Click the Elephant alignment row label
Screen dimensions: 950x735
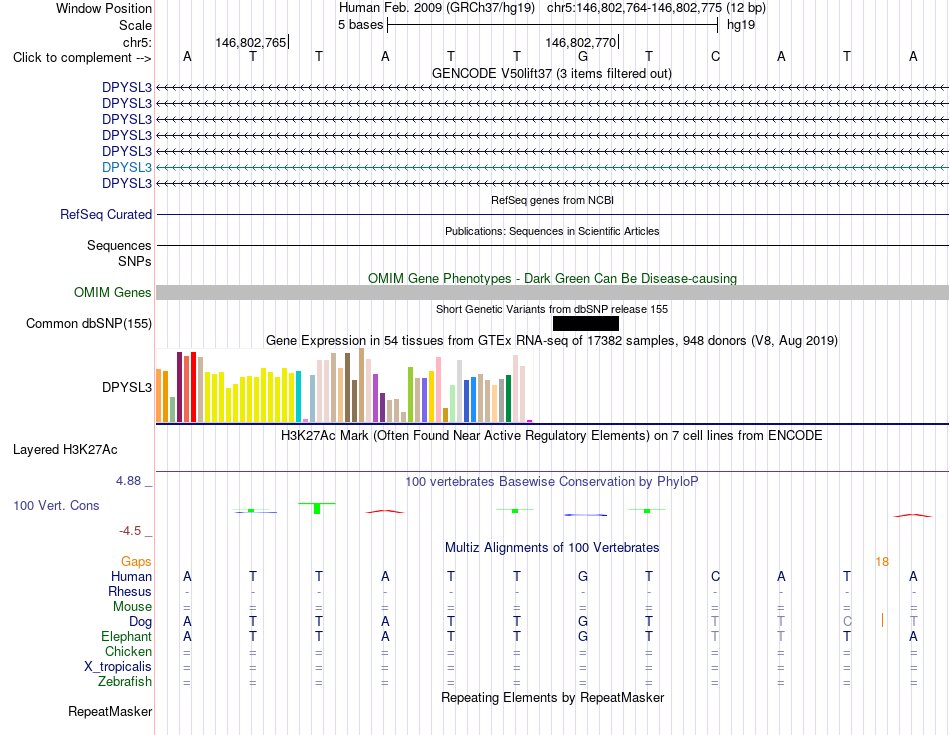126,637
